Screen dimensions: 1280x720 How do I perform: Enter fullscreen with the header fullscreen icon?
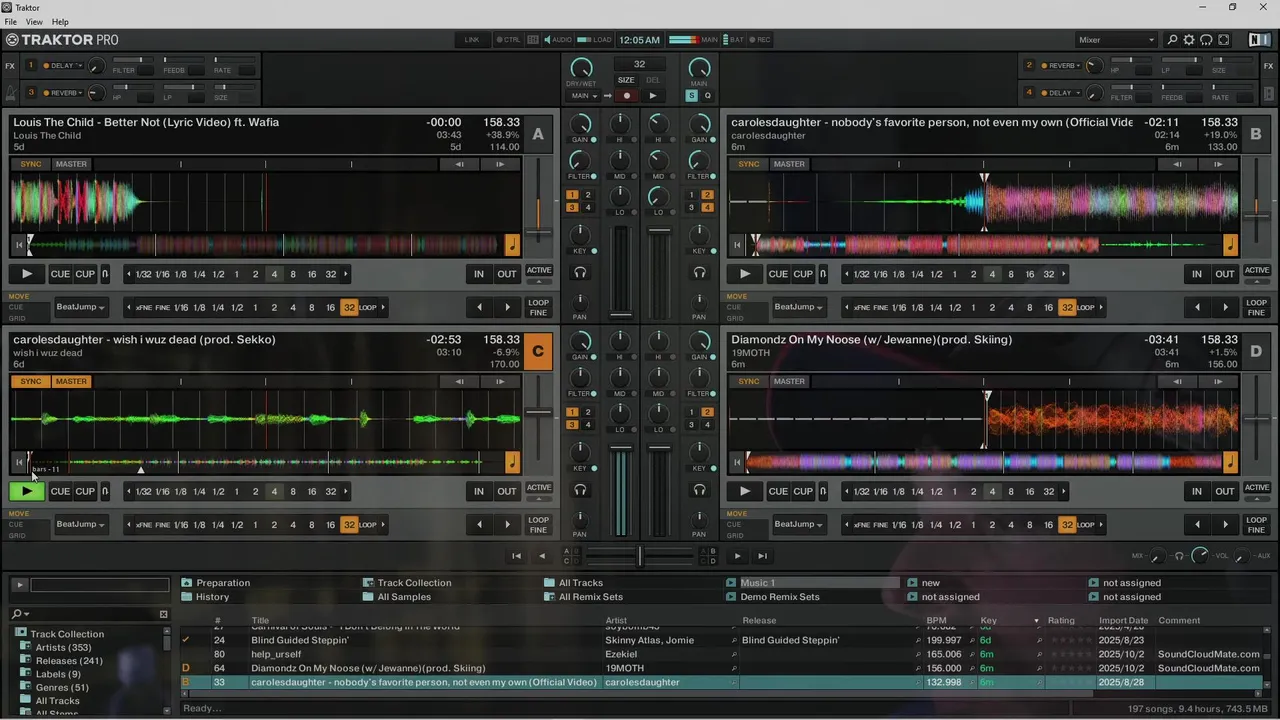[1223, 40]
